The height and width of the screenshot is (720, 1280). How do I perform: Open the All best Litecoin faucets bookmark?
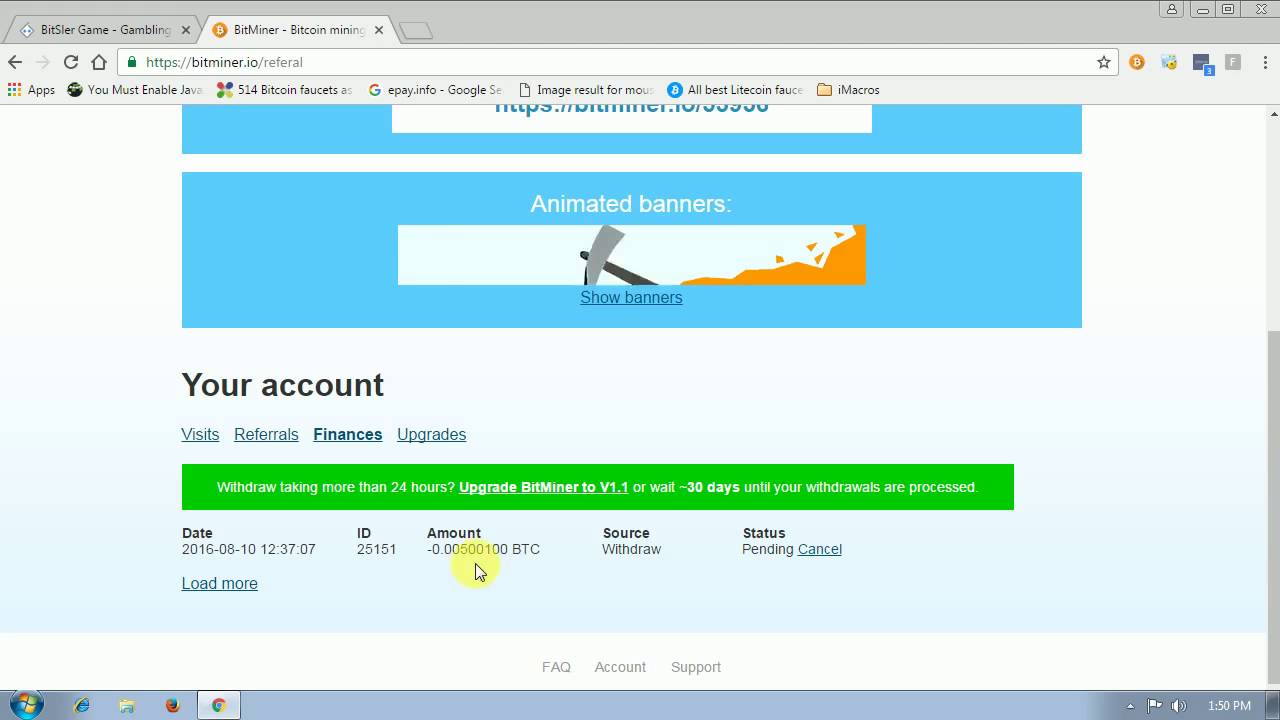point(735,90)
